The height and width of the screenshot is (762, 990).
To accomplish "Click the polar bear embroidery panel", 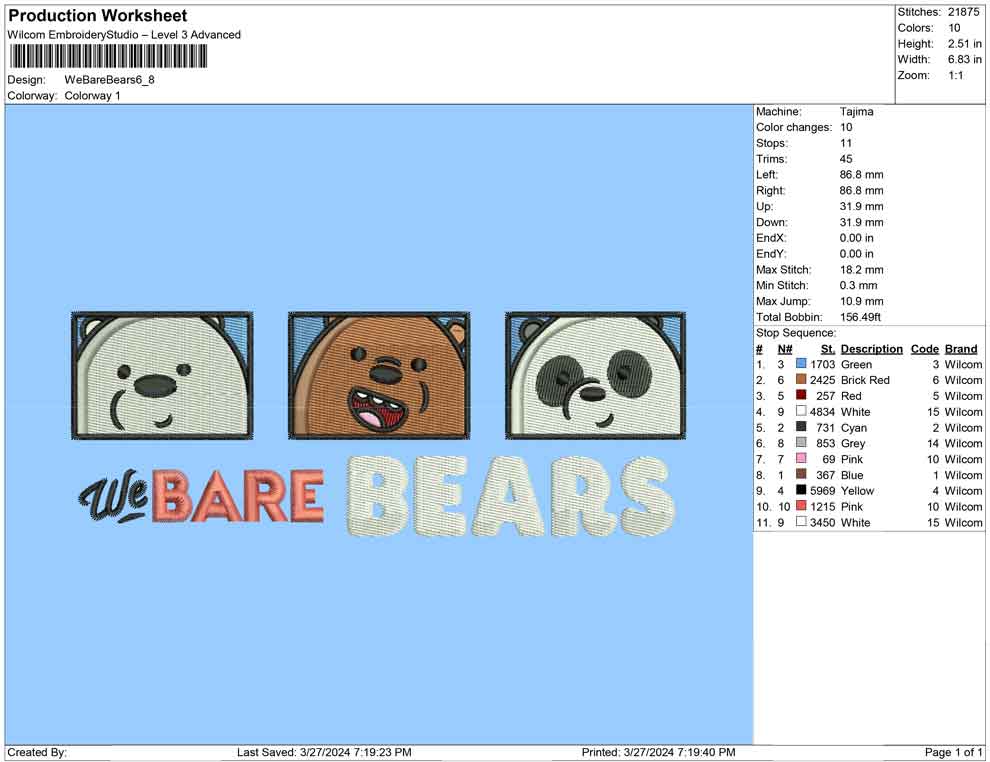I will pos(162,375).
